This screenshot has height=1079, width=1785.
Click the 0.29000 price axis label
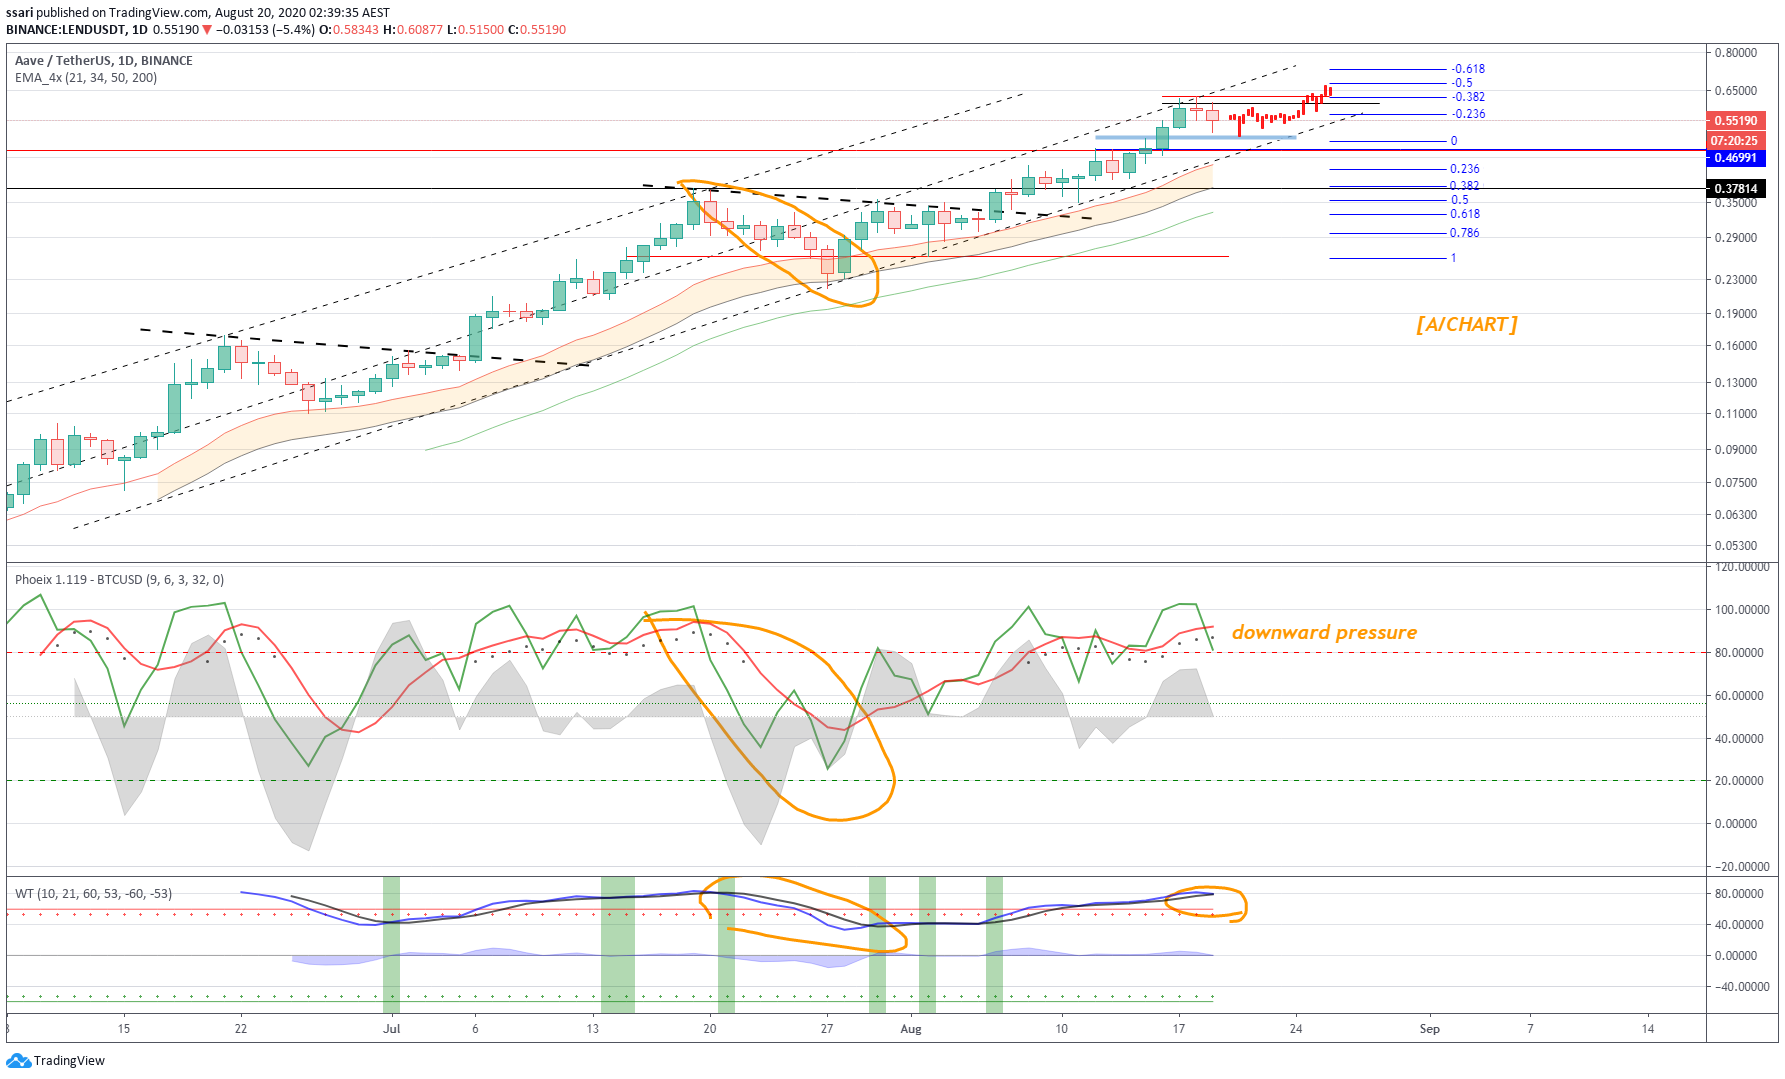point(1736,238)
